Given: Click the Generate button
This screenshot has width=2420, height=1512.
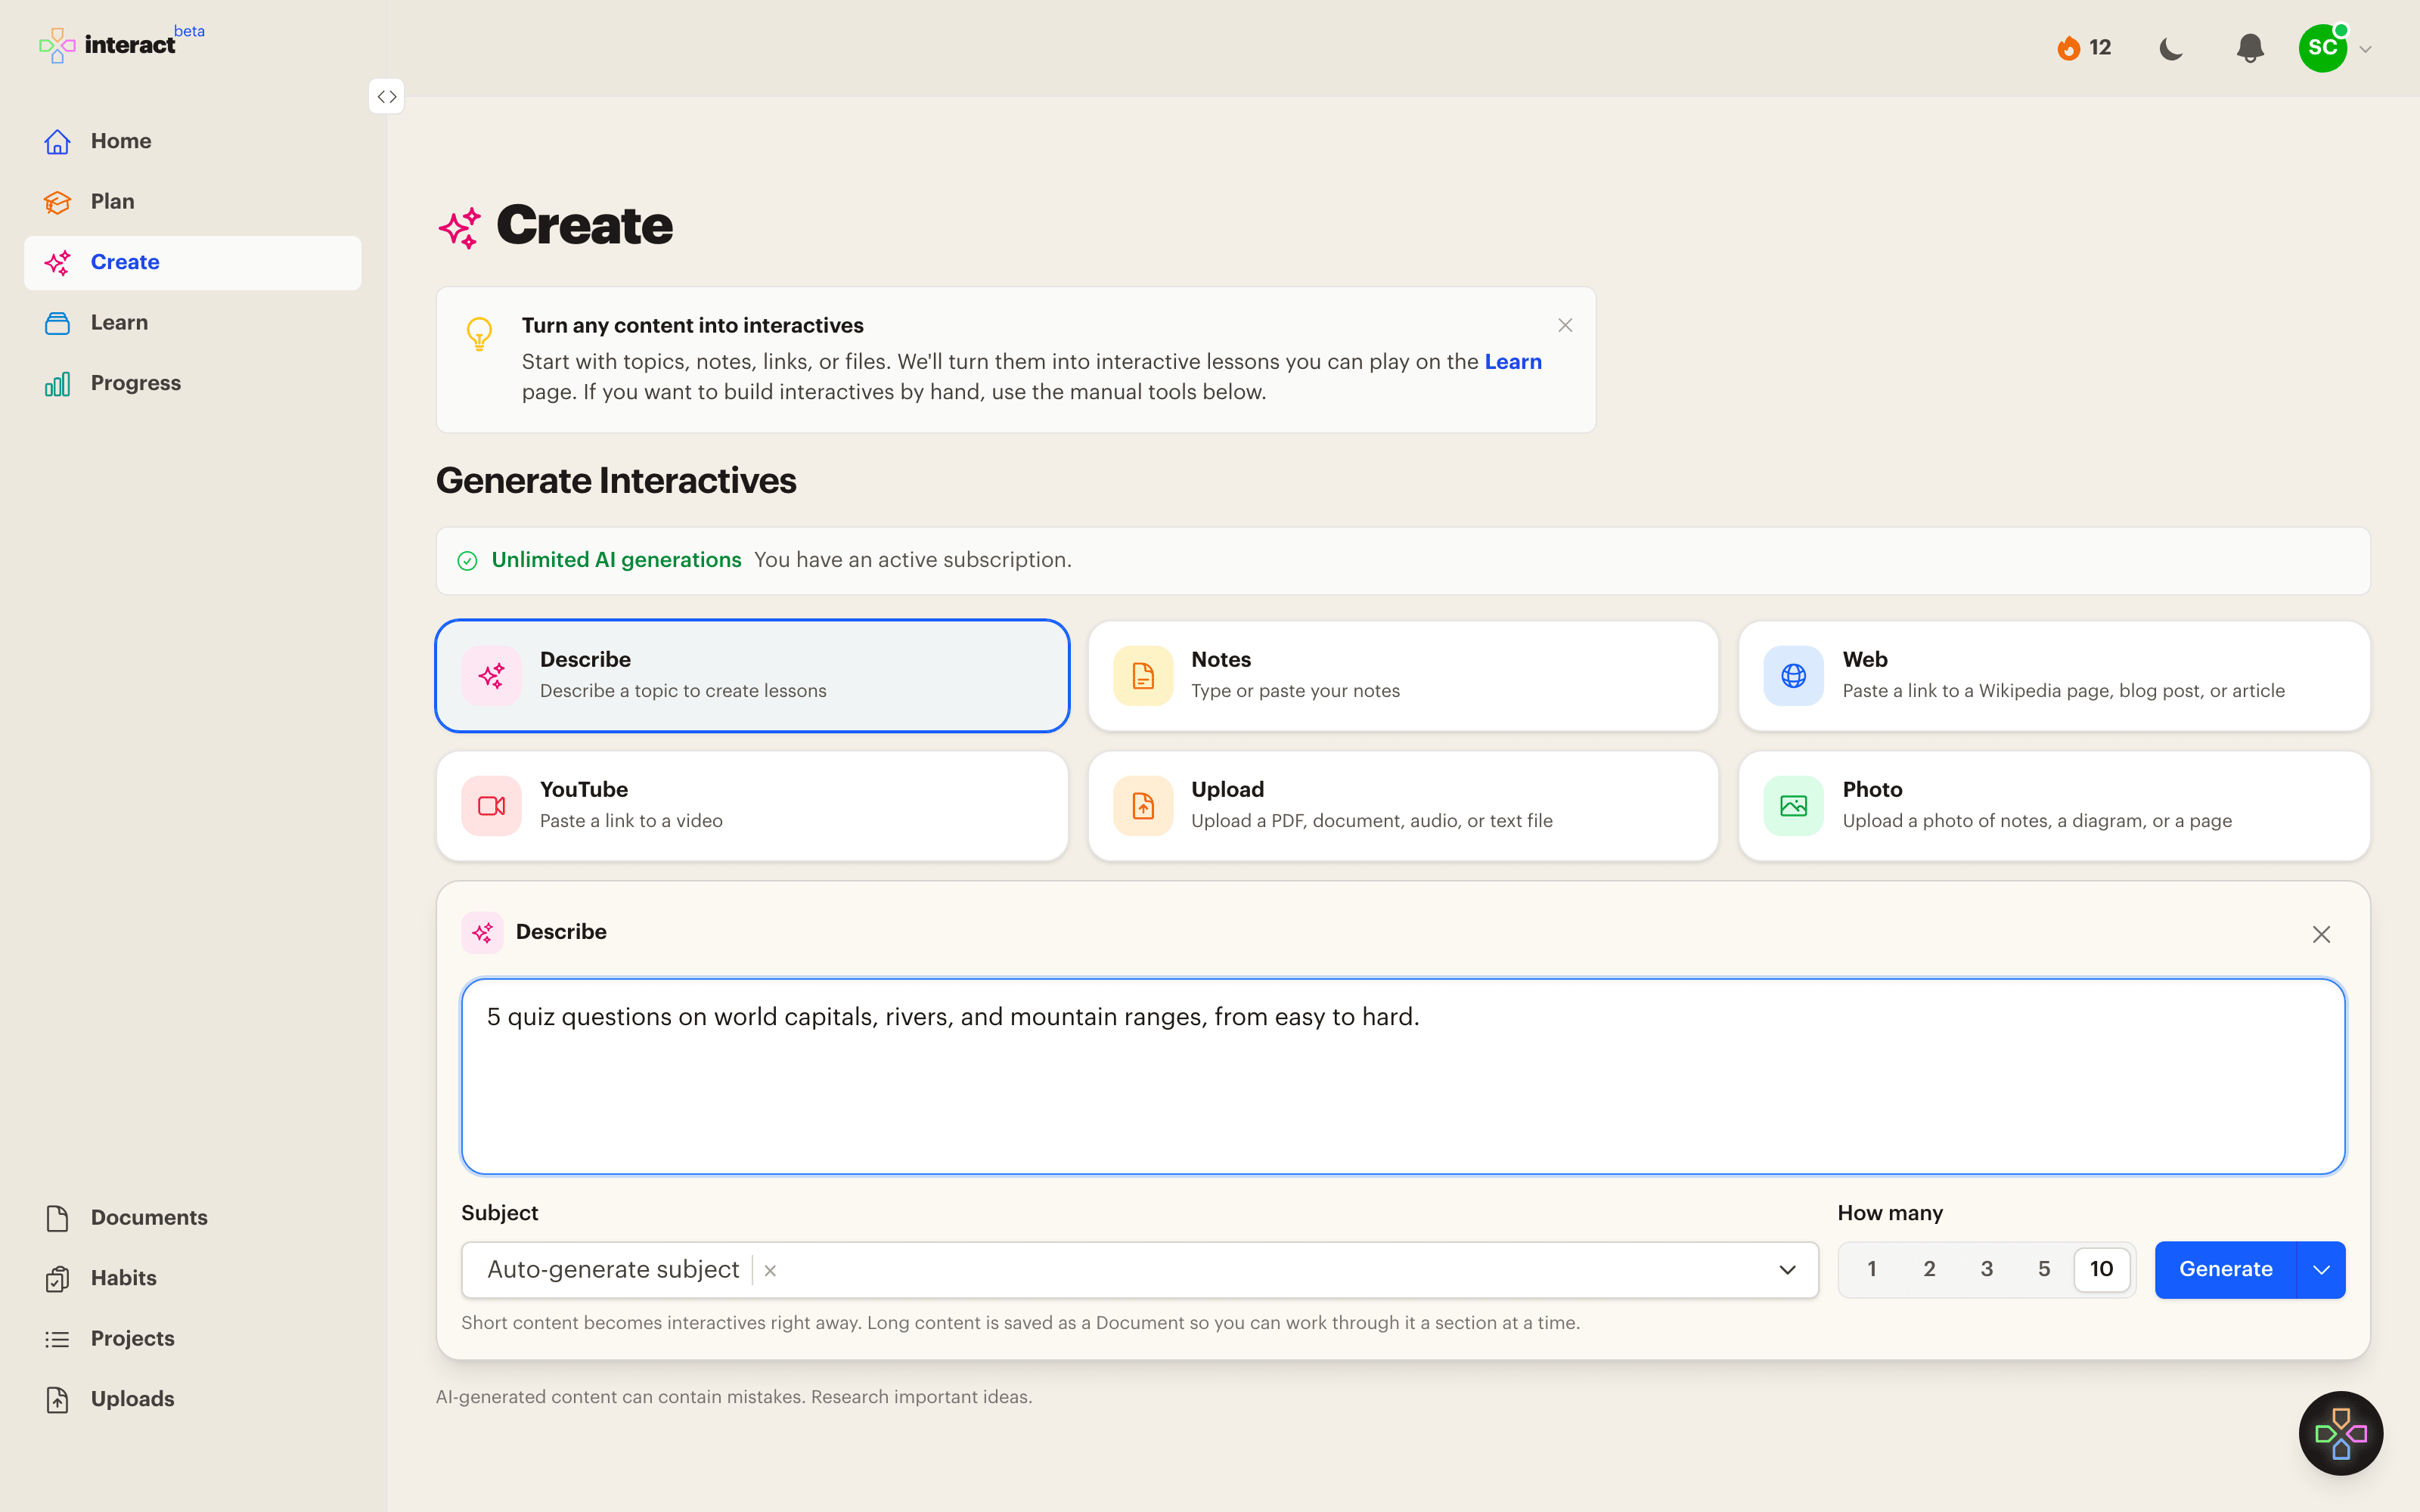Looking at the screenshot, I should click(x=2226, y=1270).
